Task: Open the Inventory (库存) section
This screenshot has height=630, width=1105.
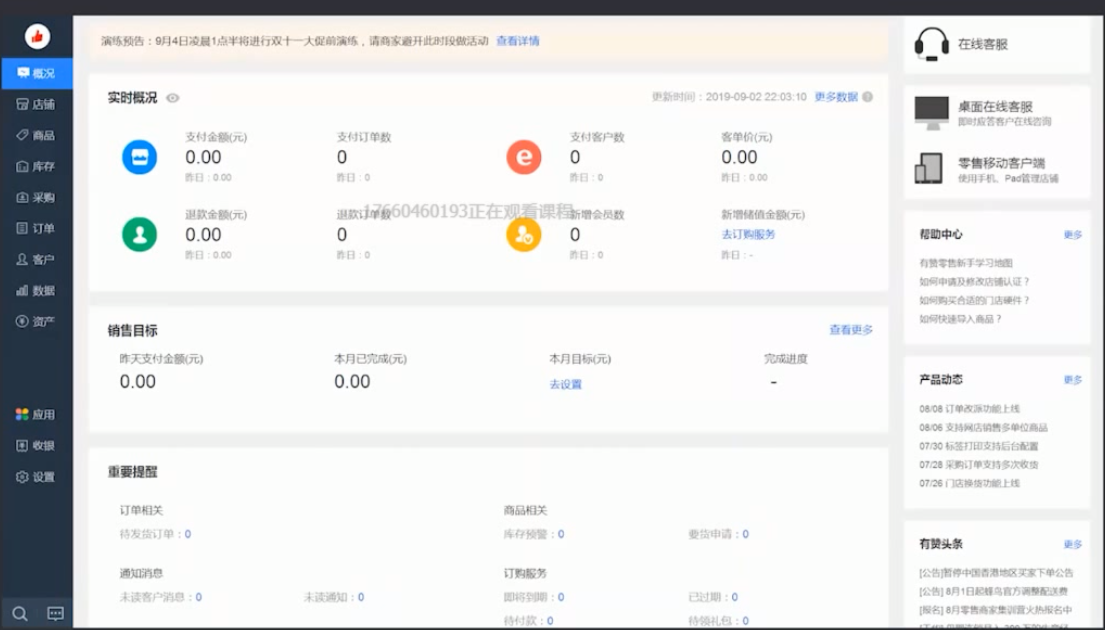Action: [x=37, y=168]
